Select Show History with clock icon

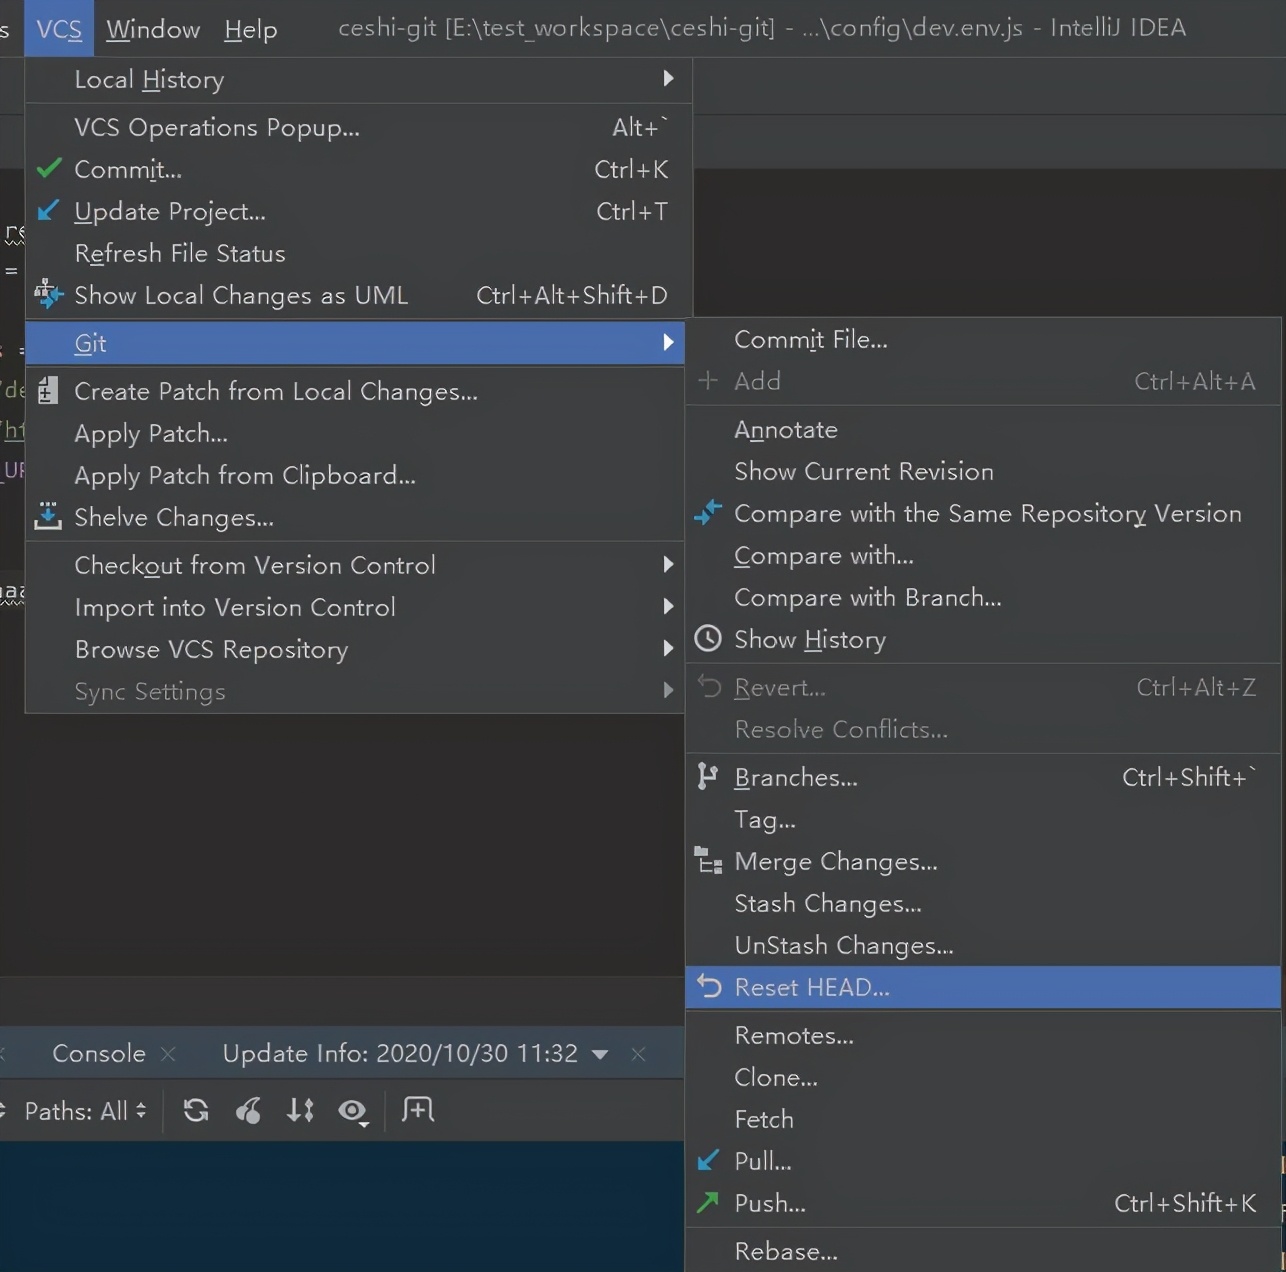click(809, 640)
